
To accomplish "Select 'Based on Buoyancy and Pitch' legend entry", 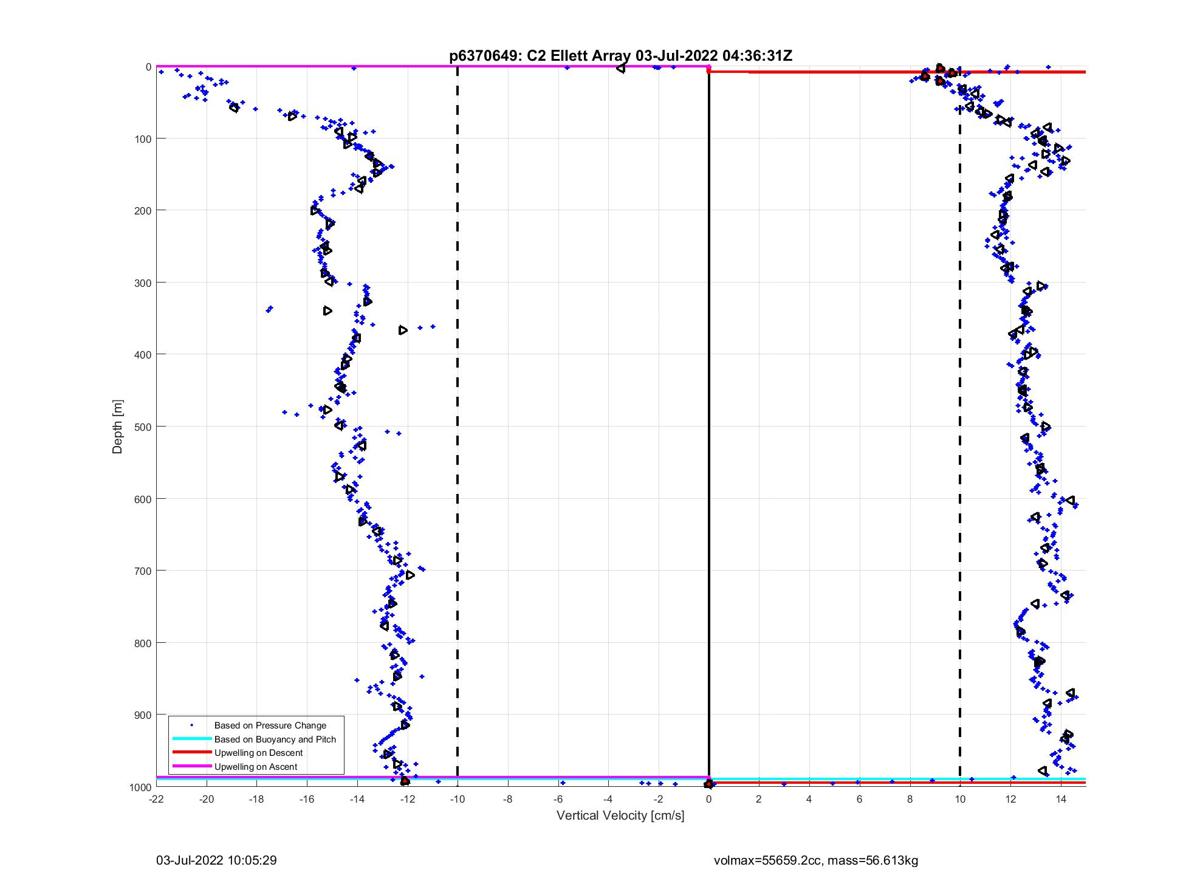I will click(275, 739).
